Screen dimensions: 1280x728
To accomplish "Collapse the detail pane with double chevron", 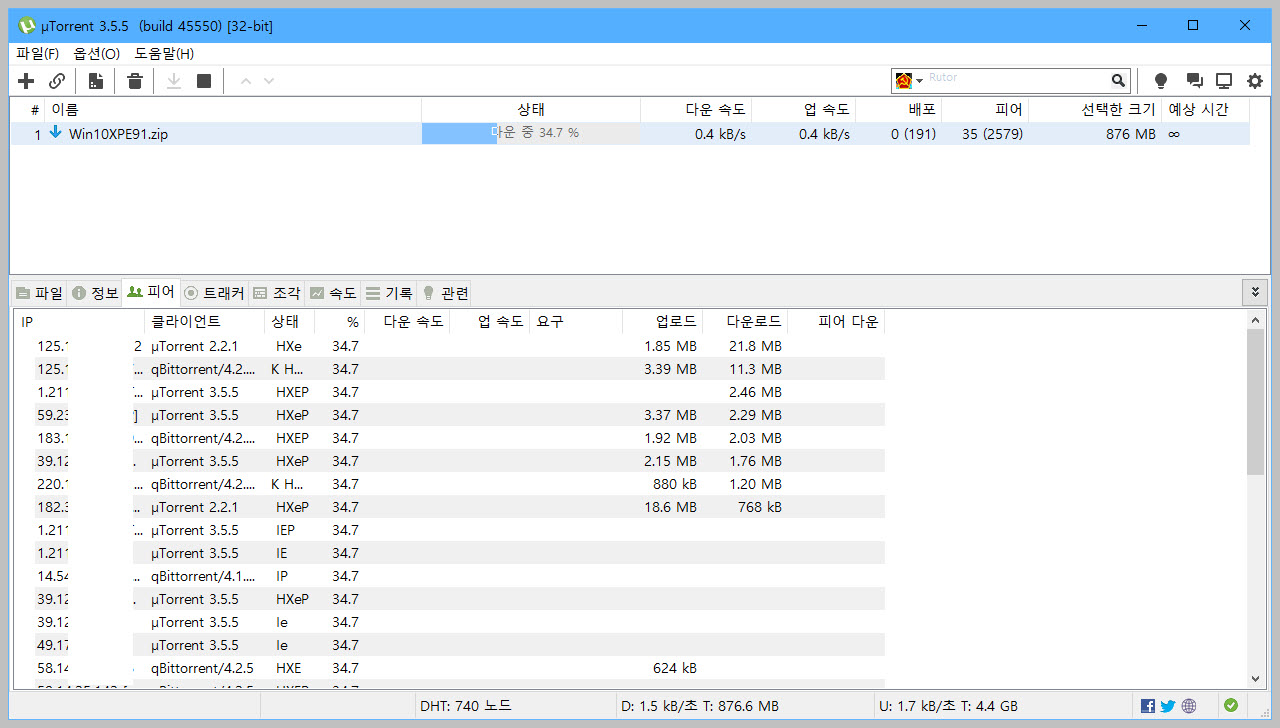I will [x=1255, y=292].
